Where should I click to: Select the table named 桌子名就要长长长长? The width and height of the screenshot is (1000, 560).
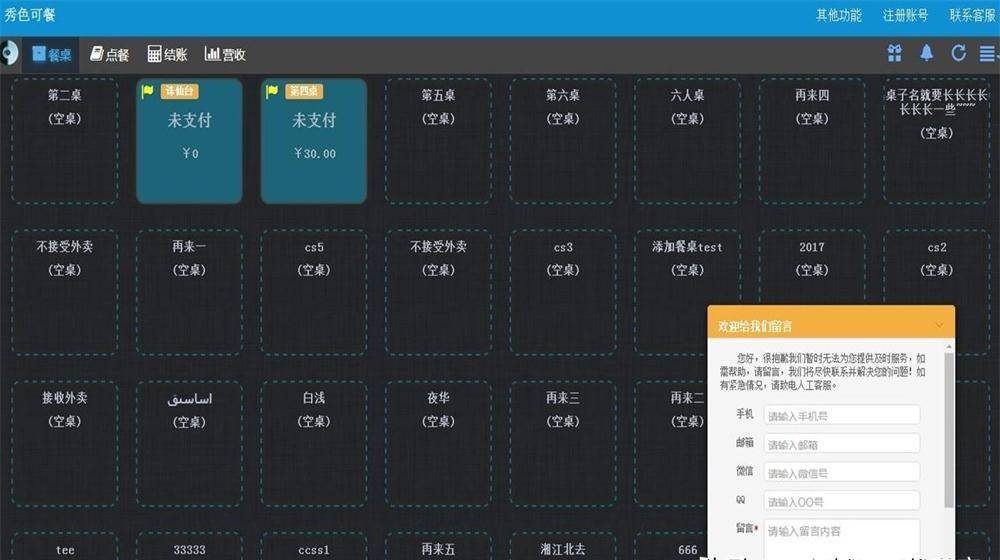(936, 141)
